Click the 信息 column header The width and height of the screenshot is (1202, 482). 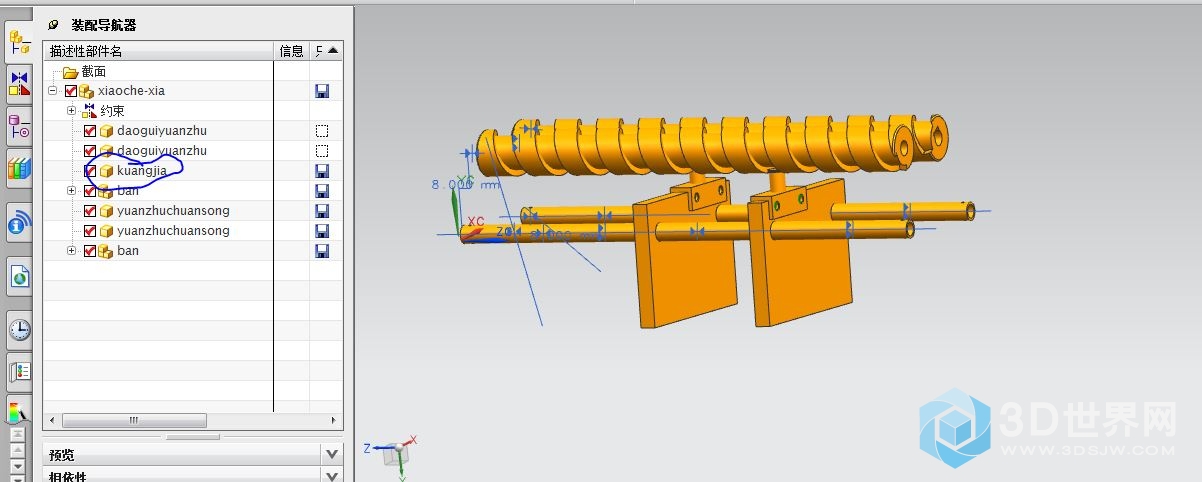[292, 51]
